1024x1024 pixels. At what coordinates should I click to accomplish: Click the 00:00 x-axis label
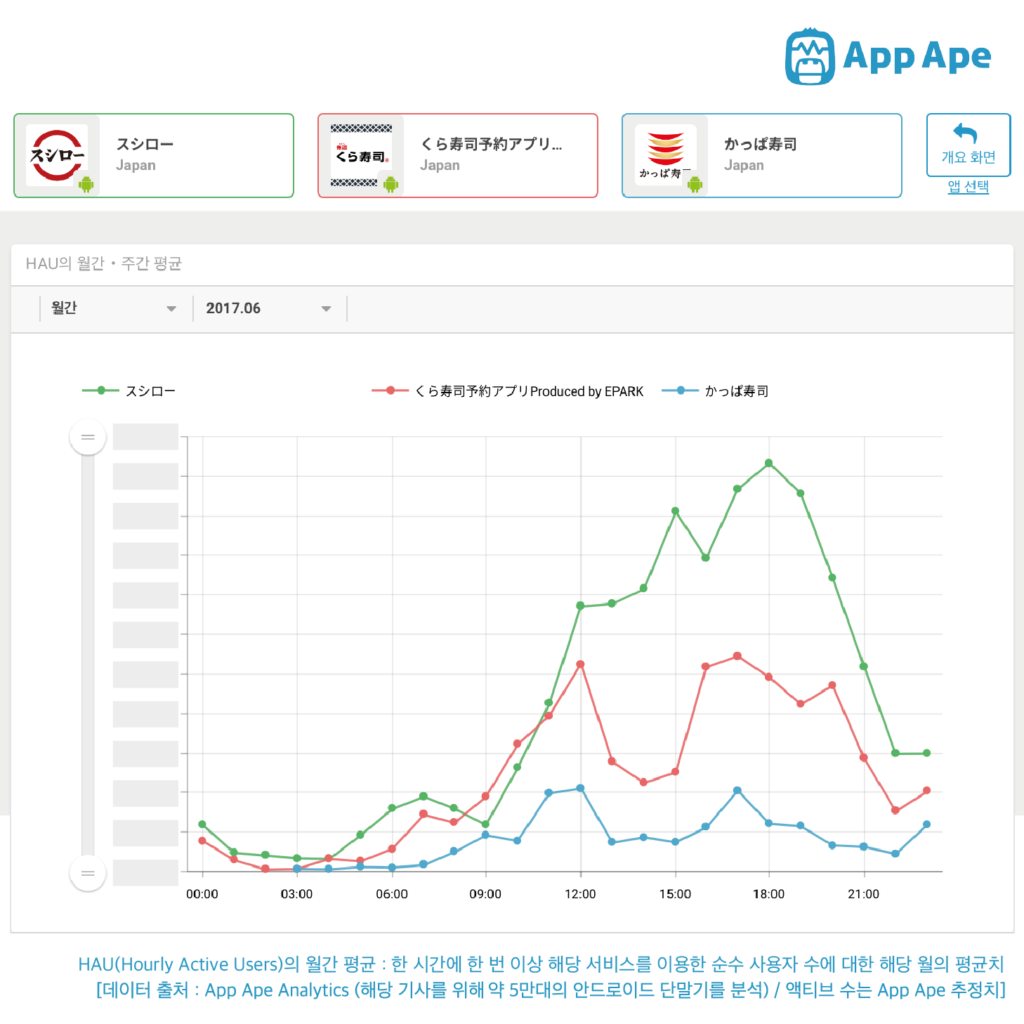click(x=202, y=894)
